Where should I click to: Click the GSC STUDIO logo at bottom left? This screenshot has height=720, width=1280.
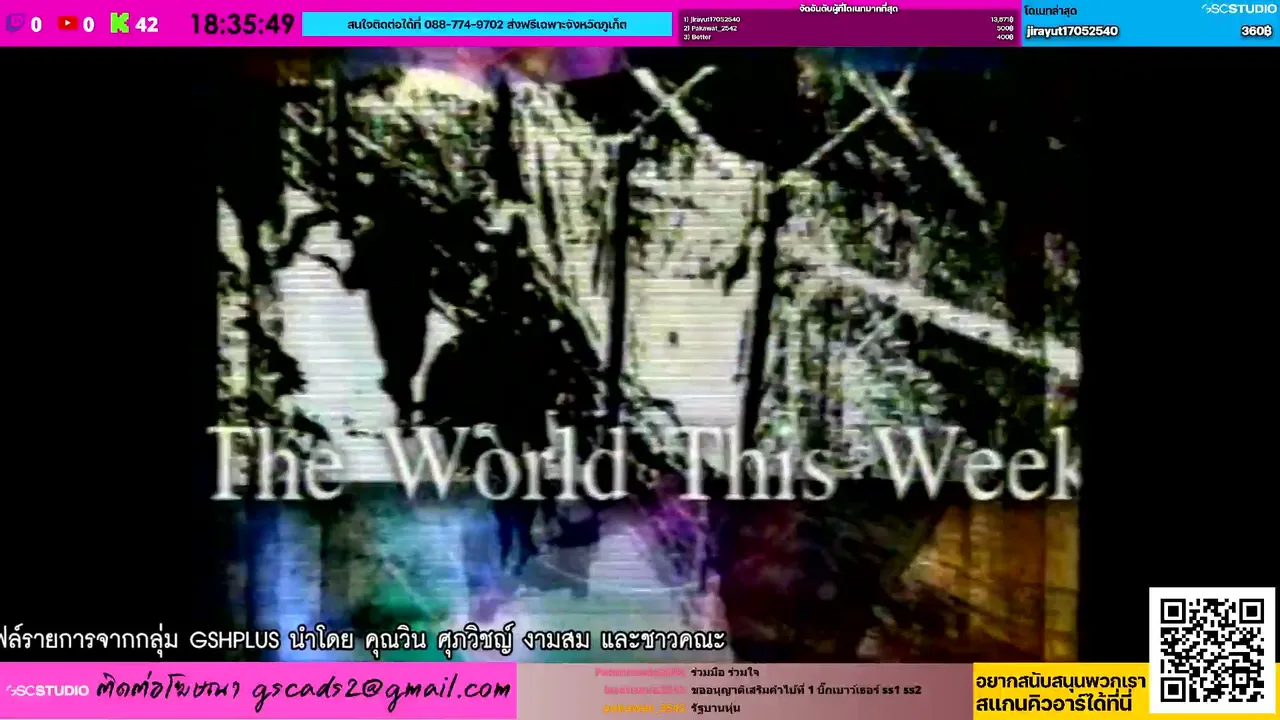(47, 690)
